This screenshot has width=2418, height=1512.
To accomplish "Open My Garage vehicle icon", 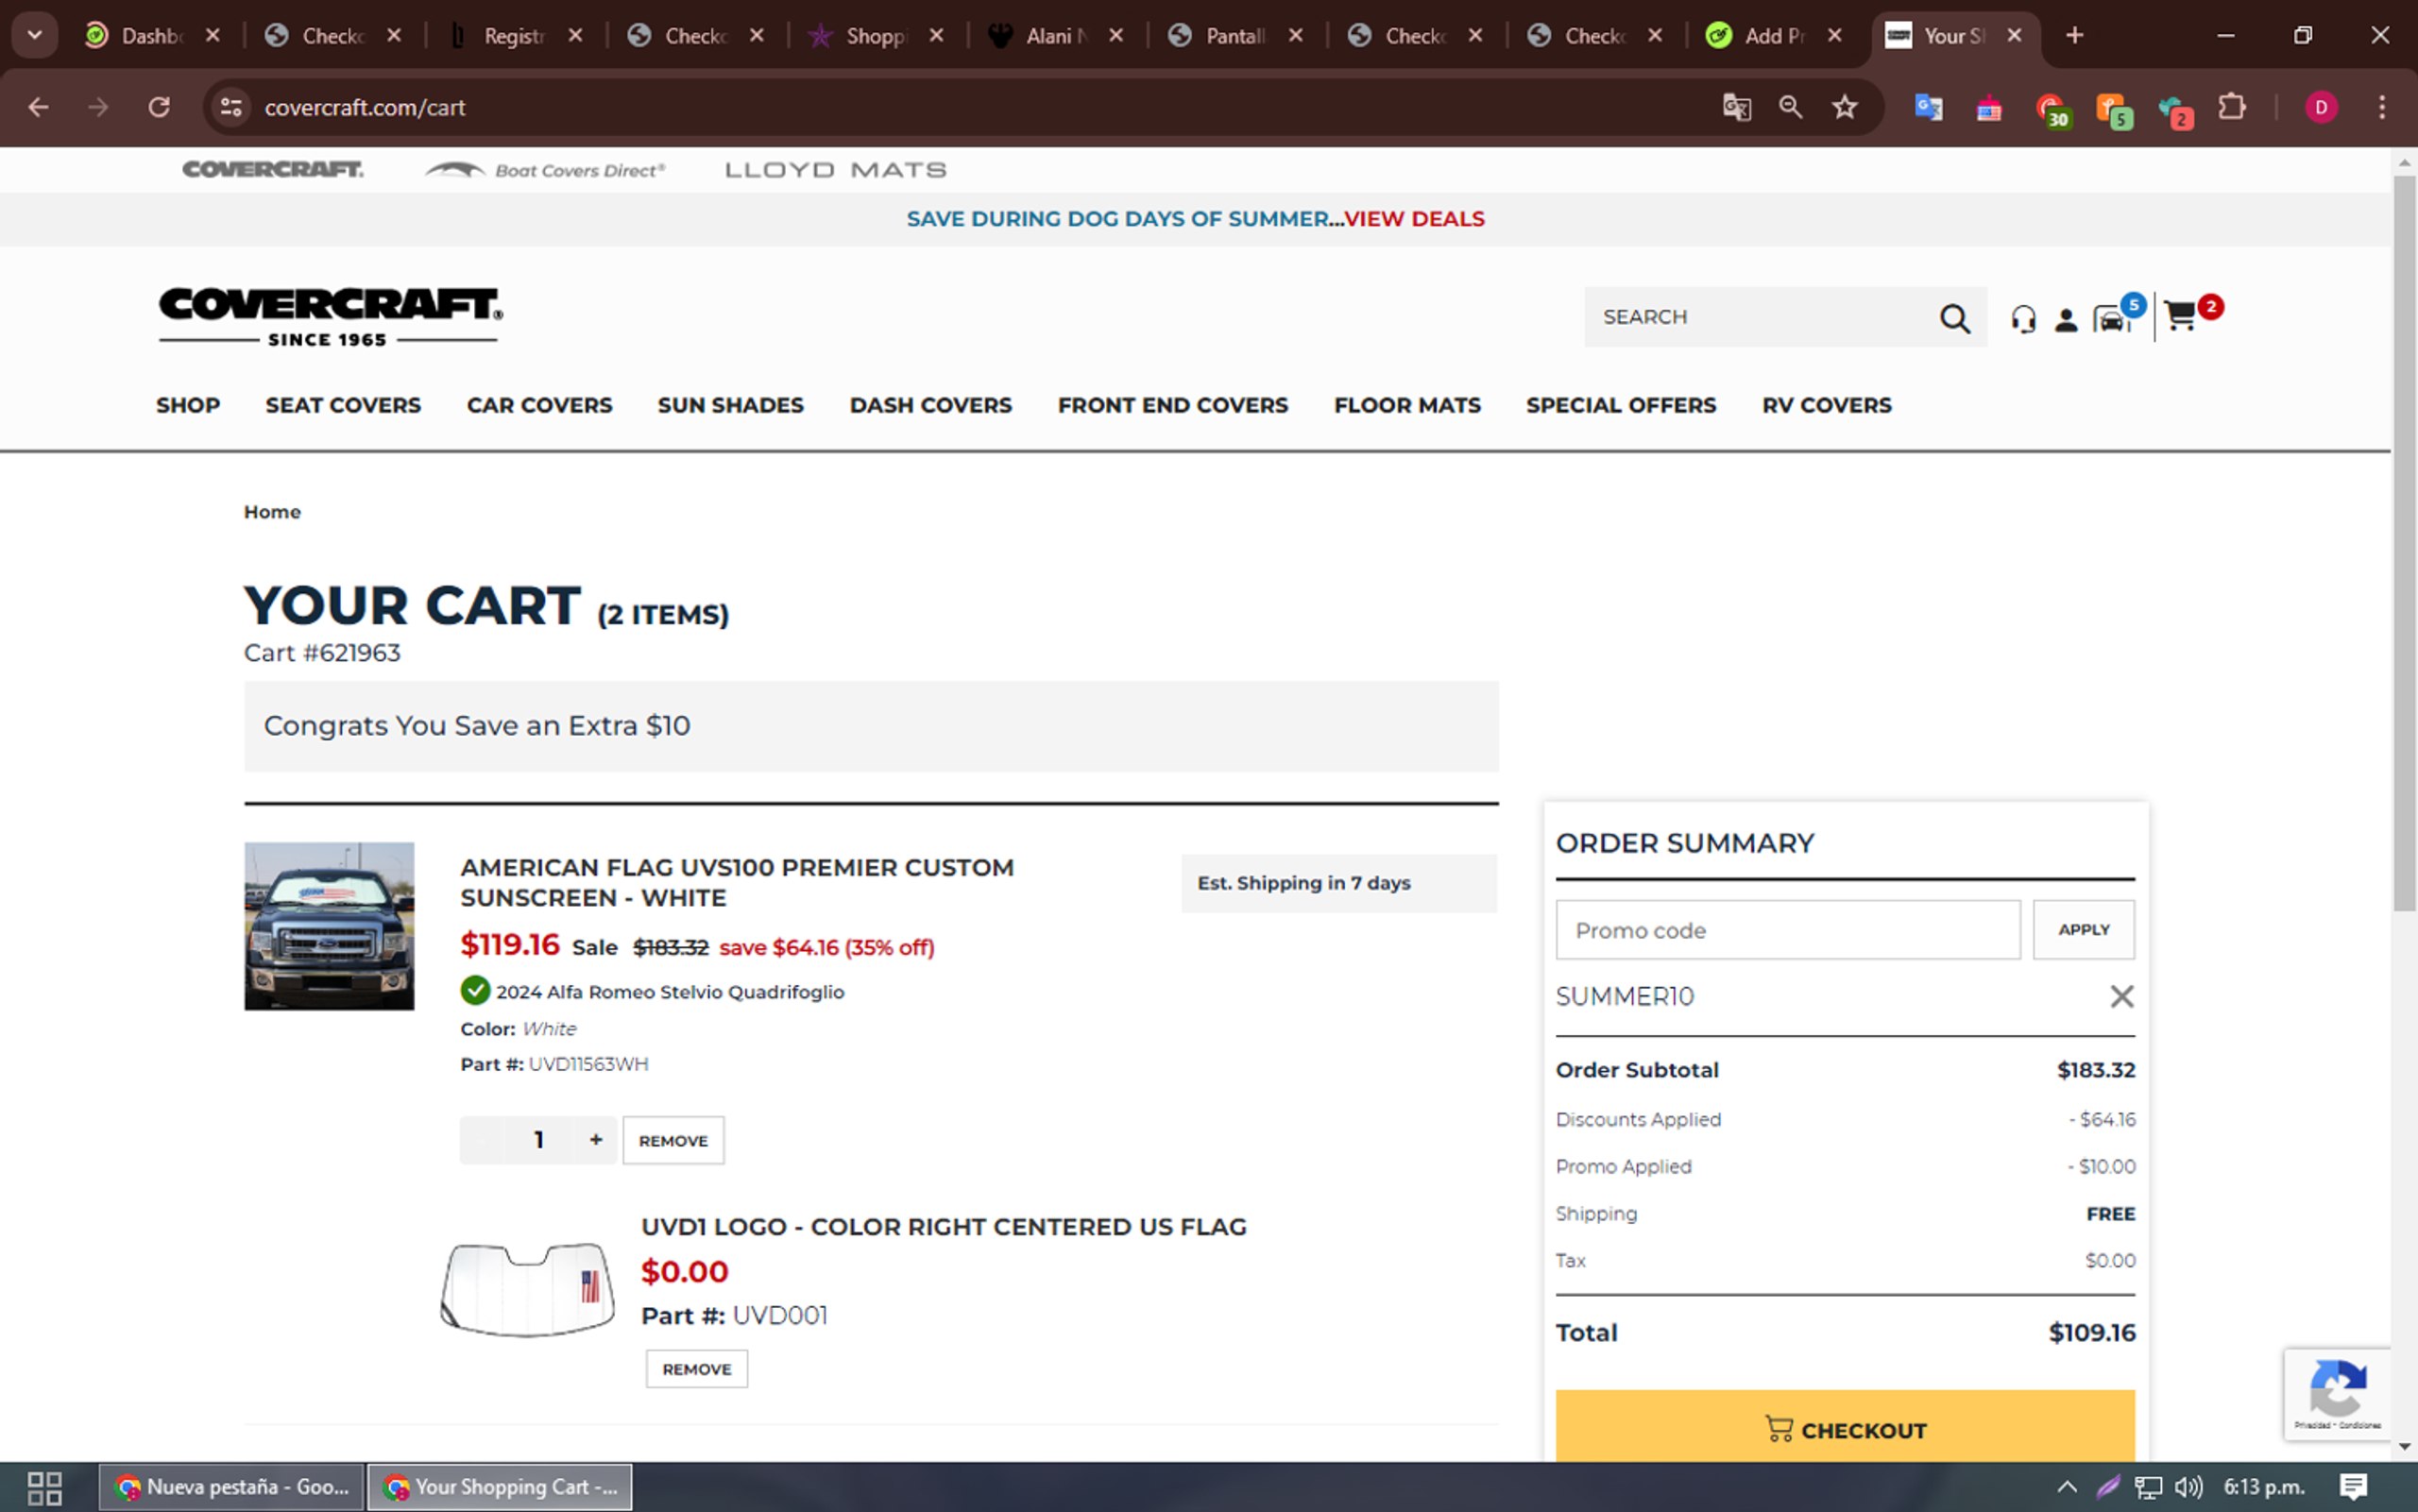I will click(2111, 319).
